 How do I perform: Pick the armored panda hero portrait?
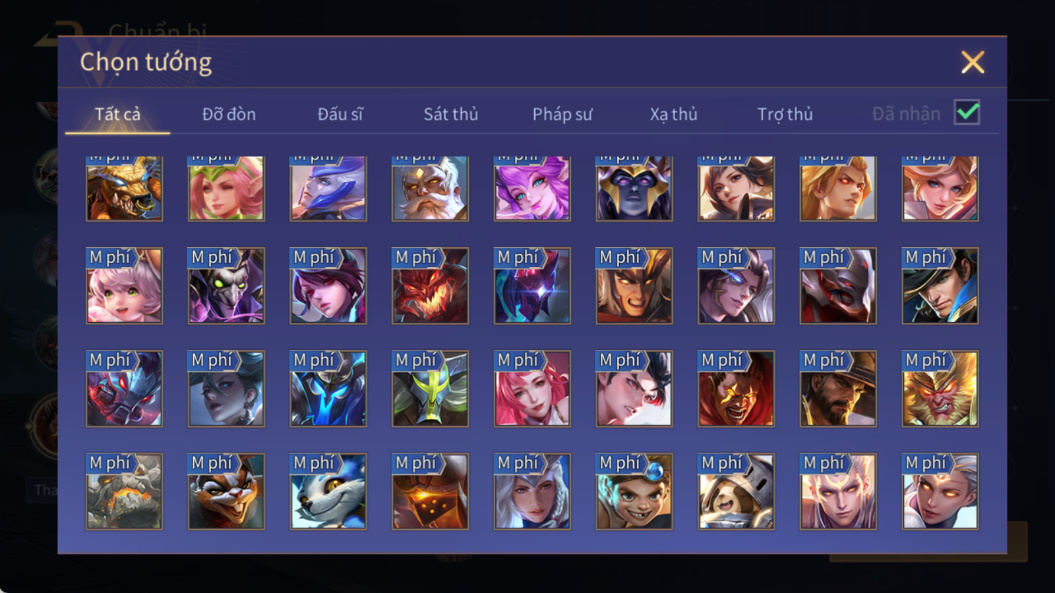click(736, 491)
